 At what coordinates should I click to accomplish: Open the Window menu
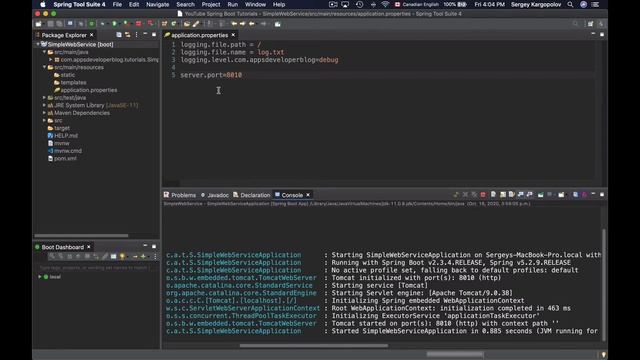(255, 4)
